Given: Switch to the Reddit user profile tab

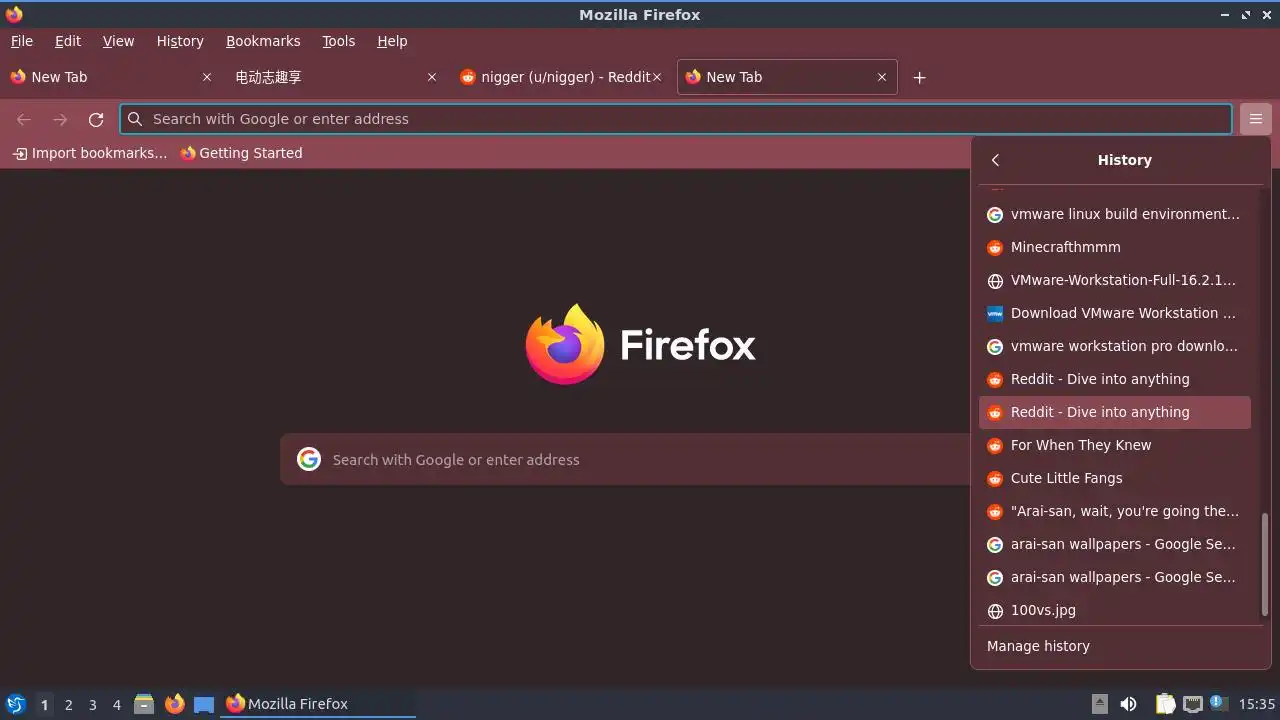Looking at the screenshot, I should point(562,77).
